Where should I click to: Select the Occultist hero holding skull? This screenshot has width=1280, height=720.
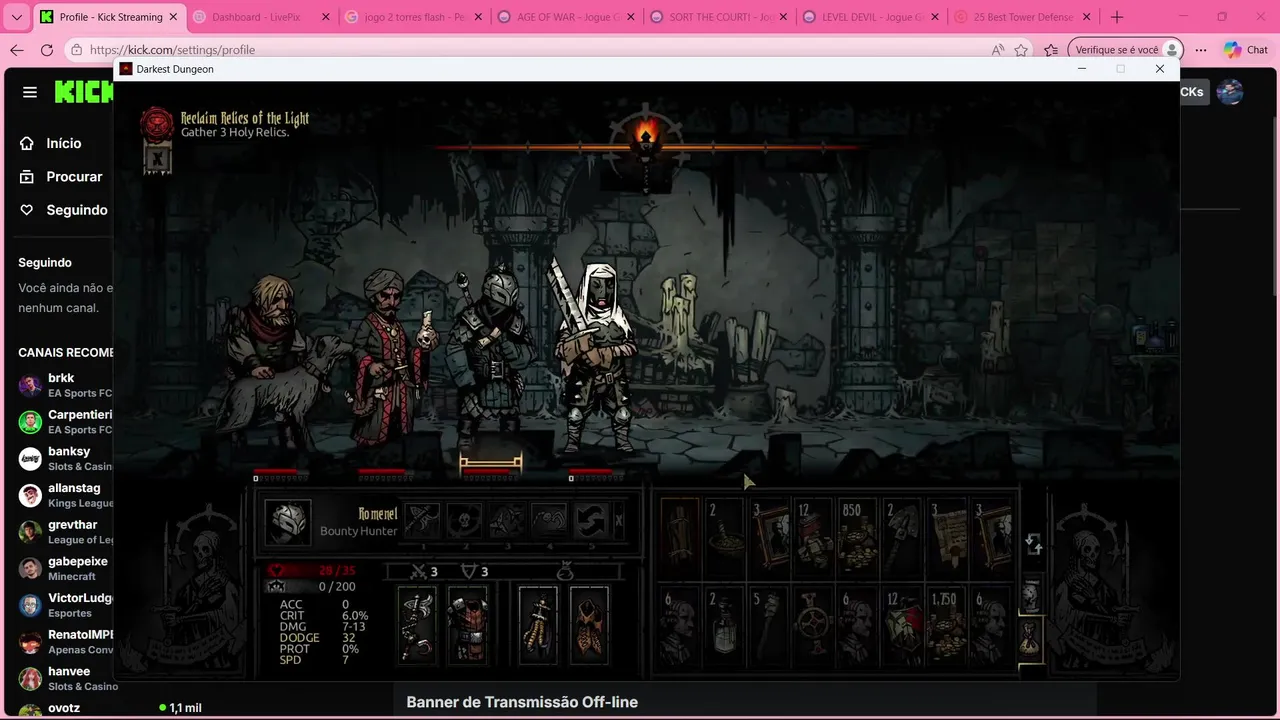[x=390, y=355]
